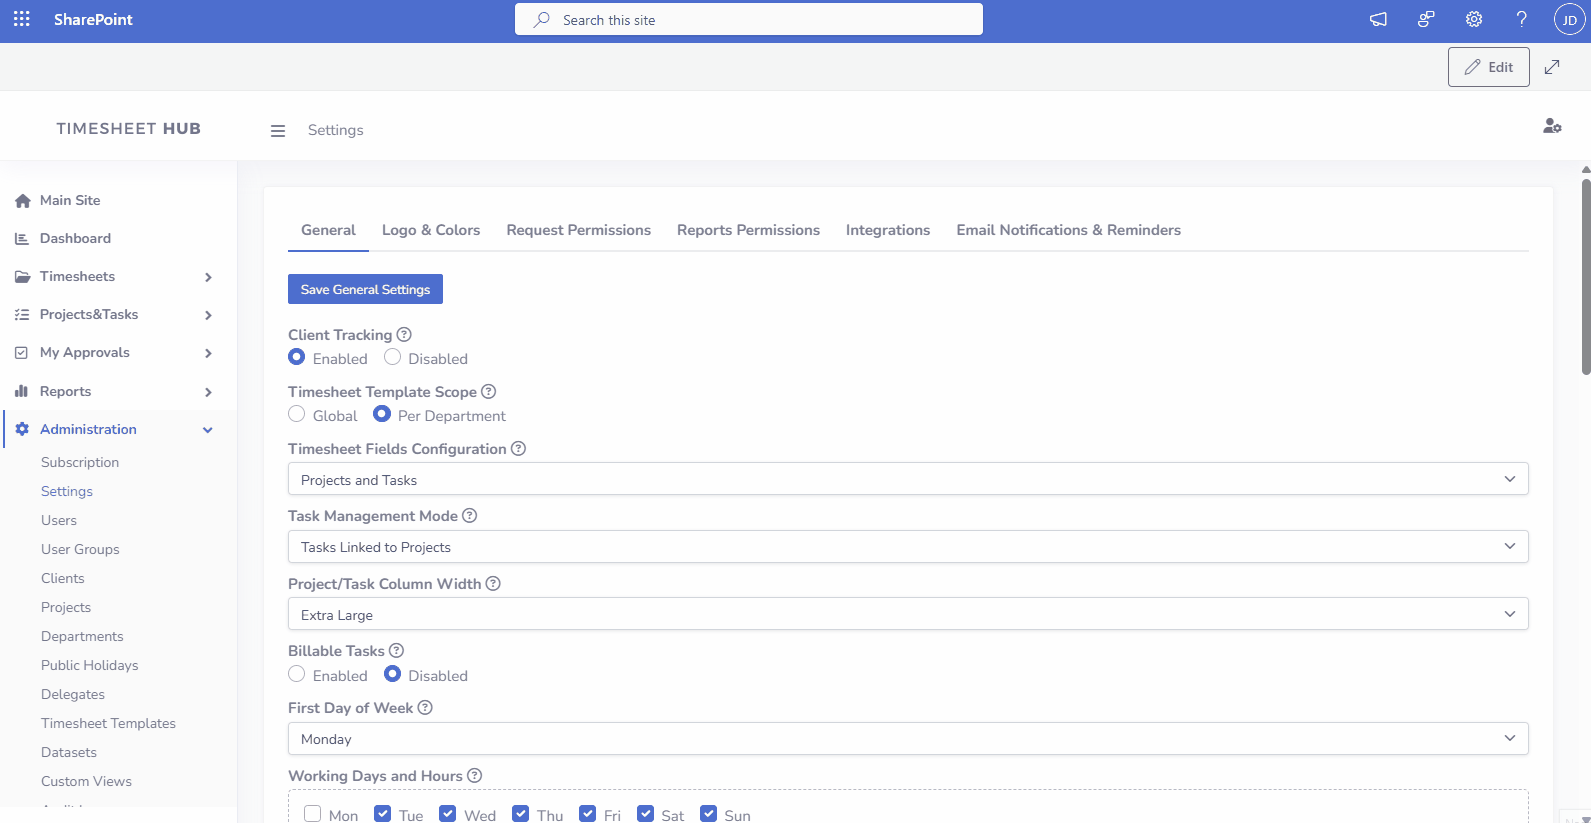
Task: Click the expand to full screen icon
Action: pyautogui.click(x=1552, y=67)
